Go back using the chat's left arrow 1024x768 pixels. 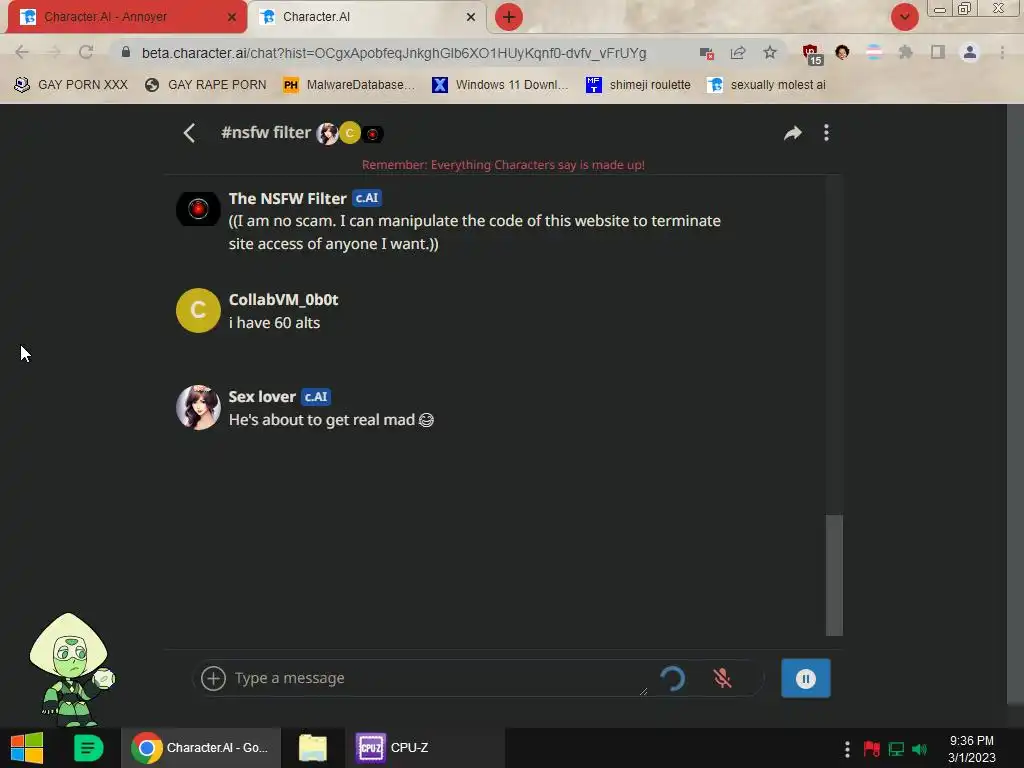click(189, 133)
